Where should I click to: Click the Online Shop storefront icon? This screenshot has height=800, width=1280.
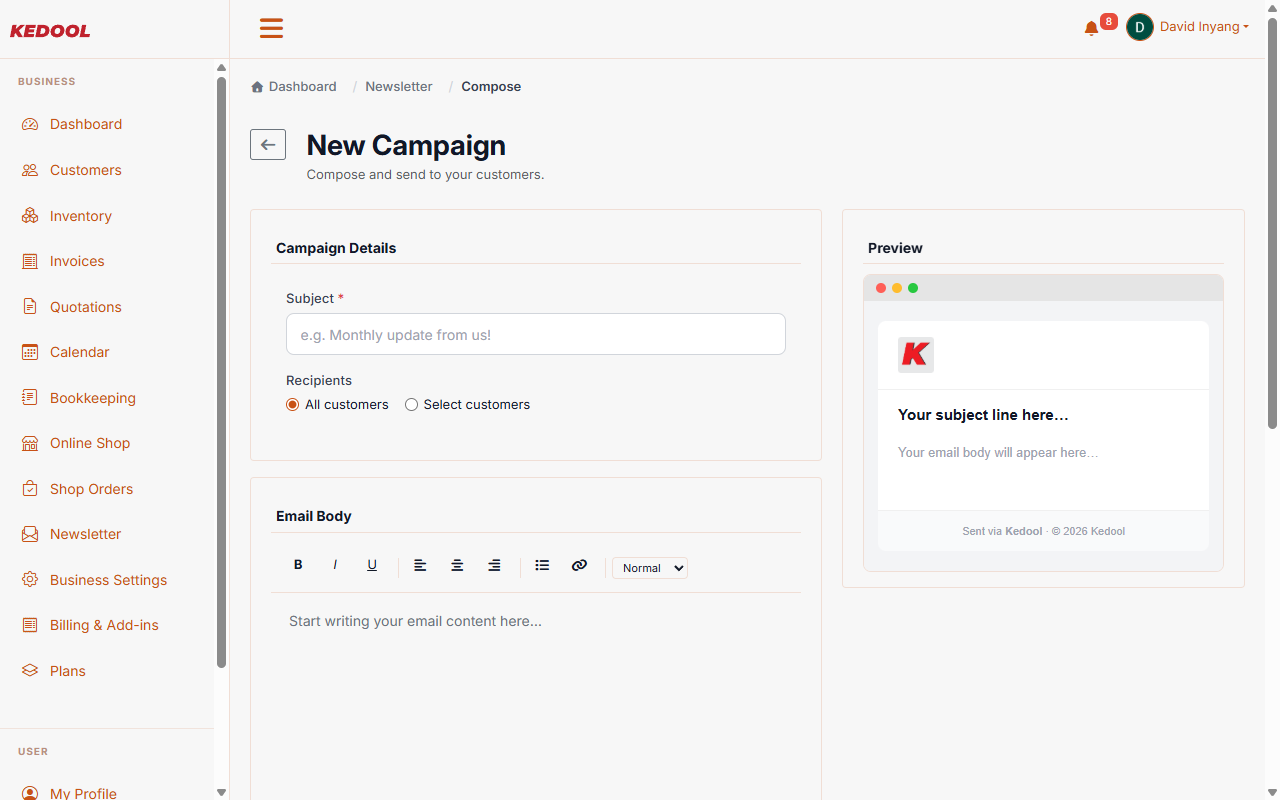(30, 443)
